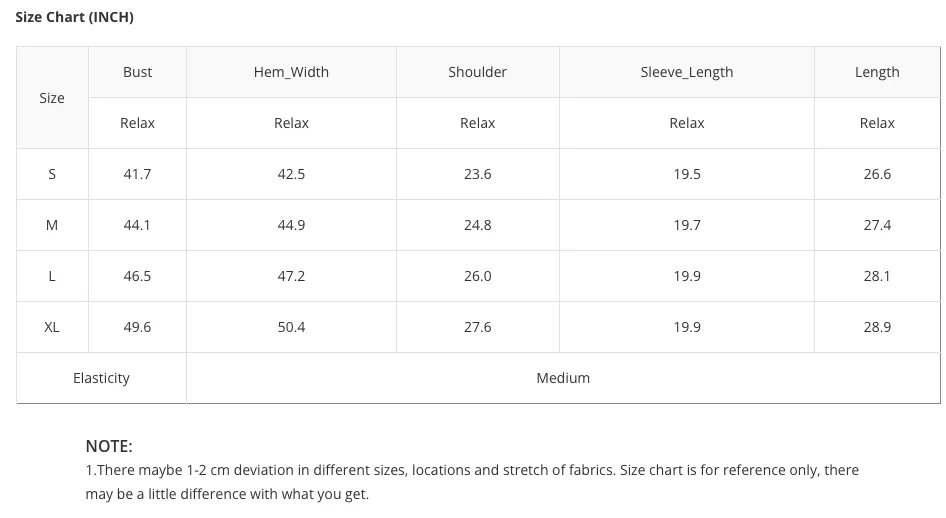Select shoulder value 24.8 for size M
This screenshot has width=946, height=518.
(x=477, y=225)
